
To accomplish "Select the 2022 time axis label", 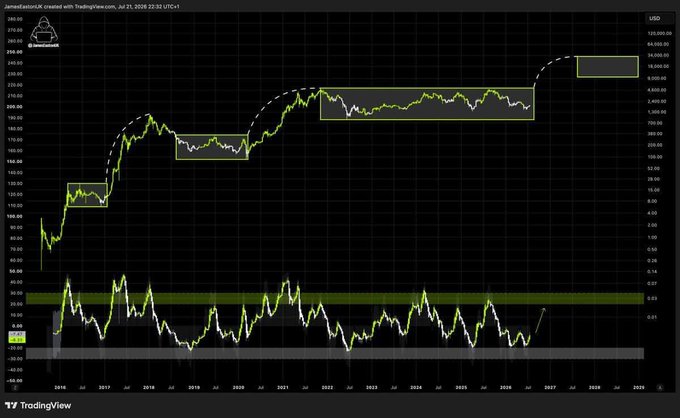I will (327, 387).
